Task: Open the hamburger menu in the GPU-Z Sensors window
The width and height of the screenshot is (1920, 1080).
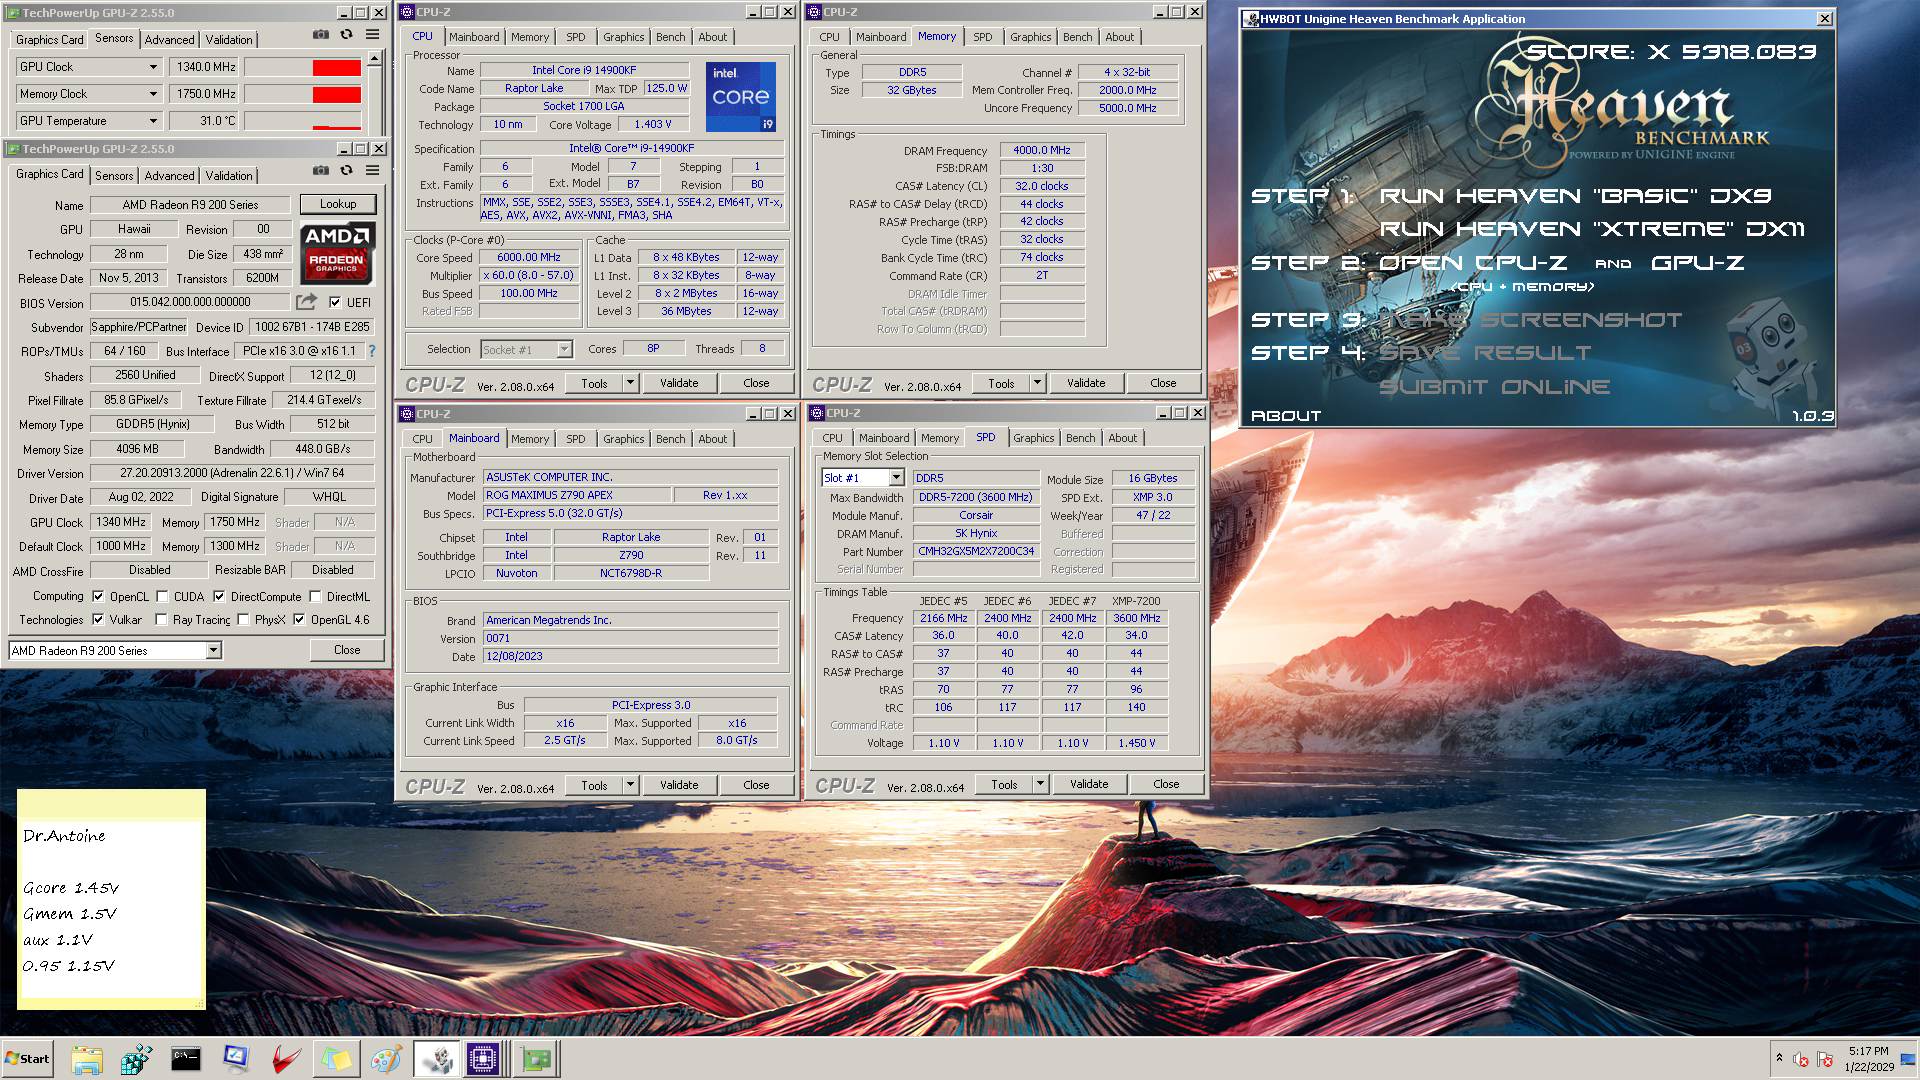Action: [x=372, y=34]
